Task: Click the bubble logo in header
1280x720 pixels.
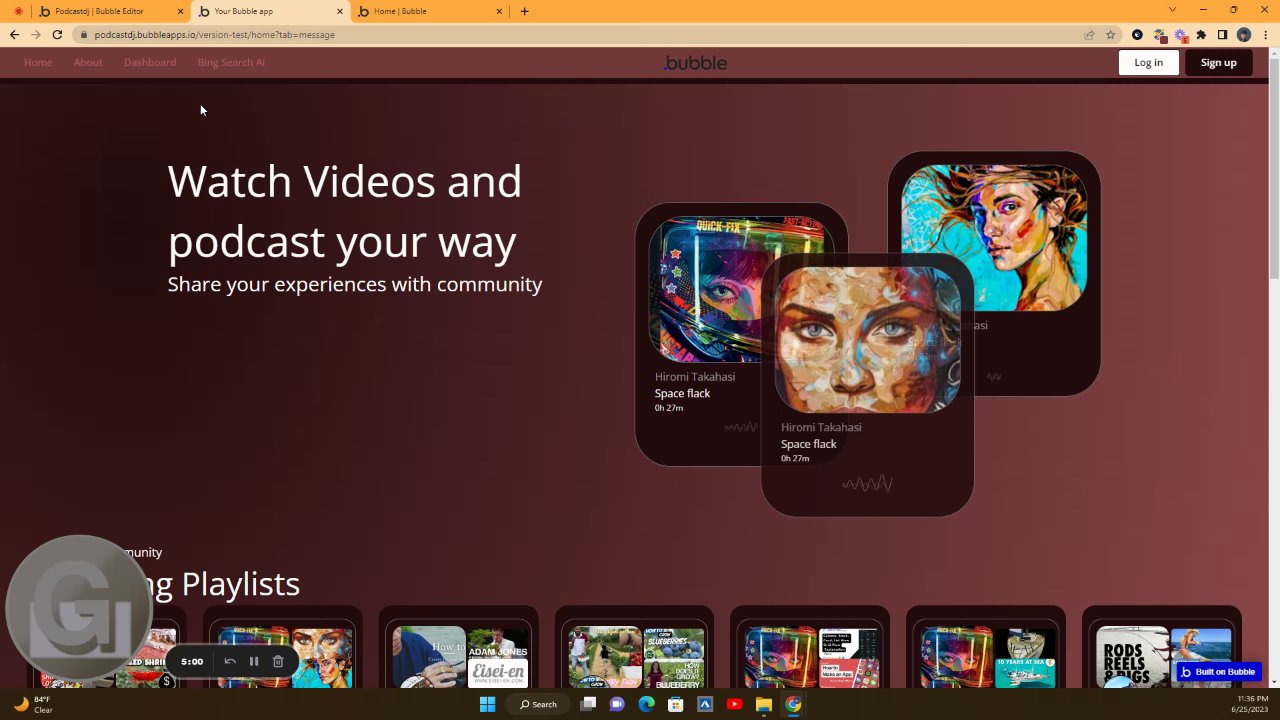Action: [696, 62]
